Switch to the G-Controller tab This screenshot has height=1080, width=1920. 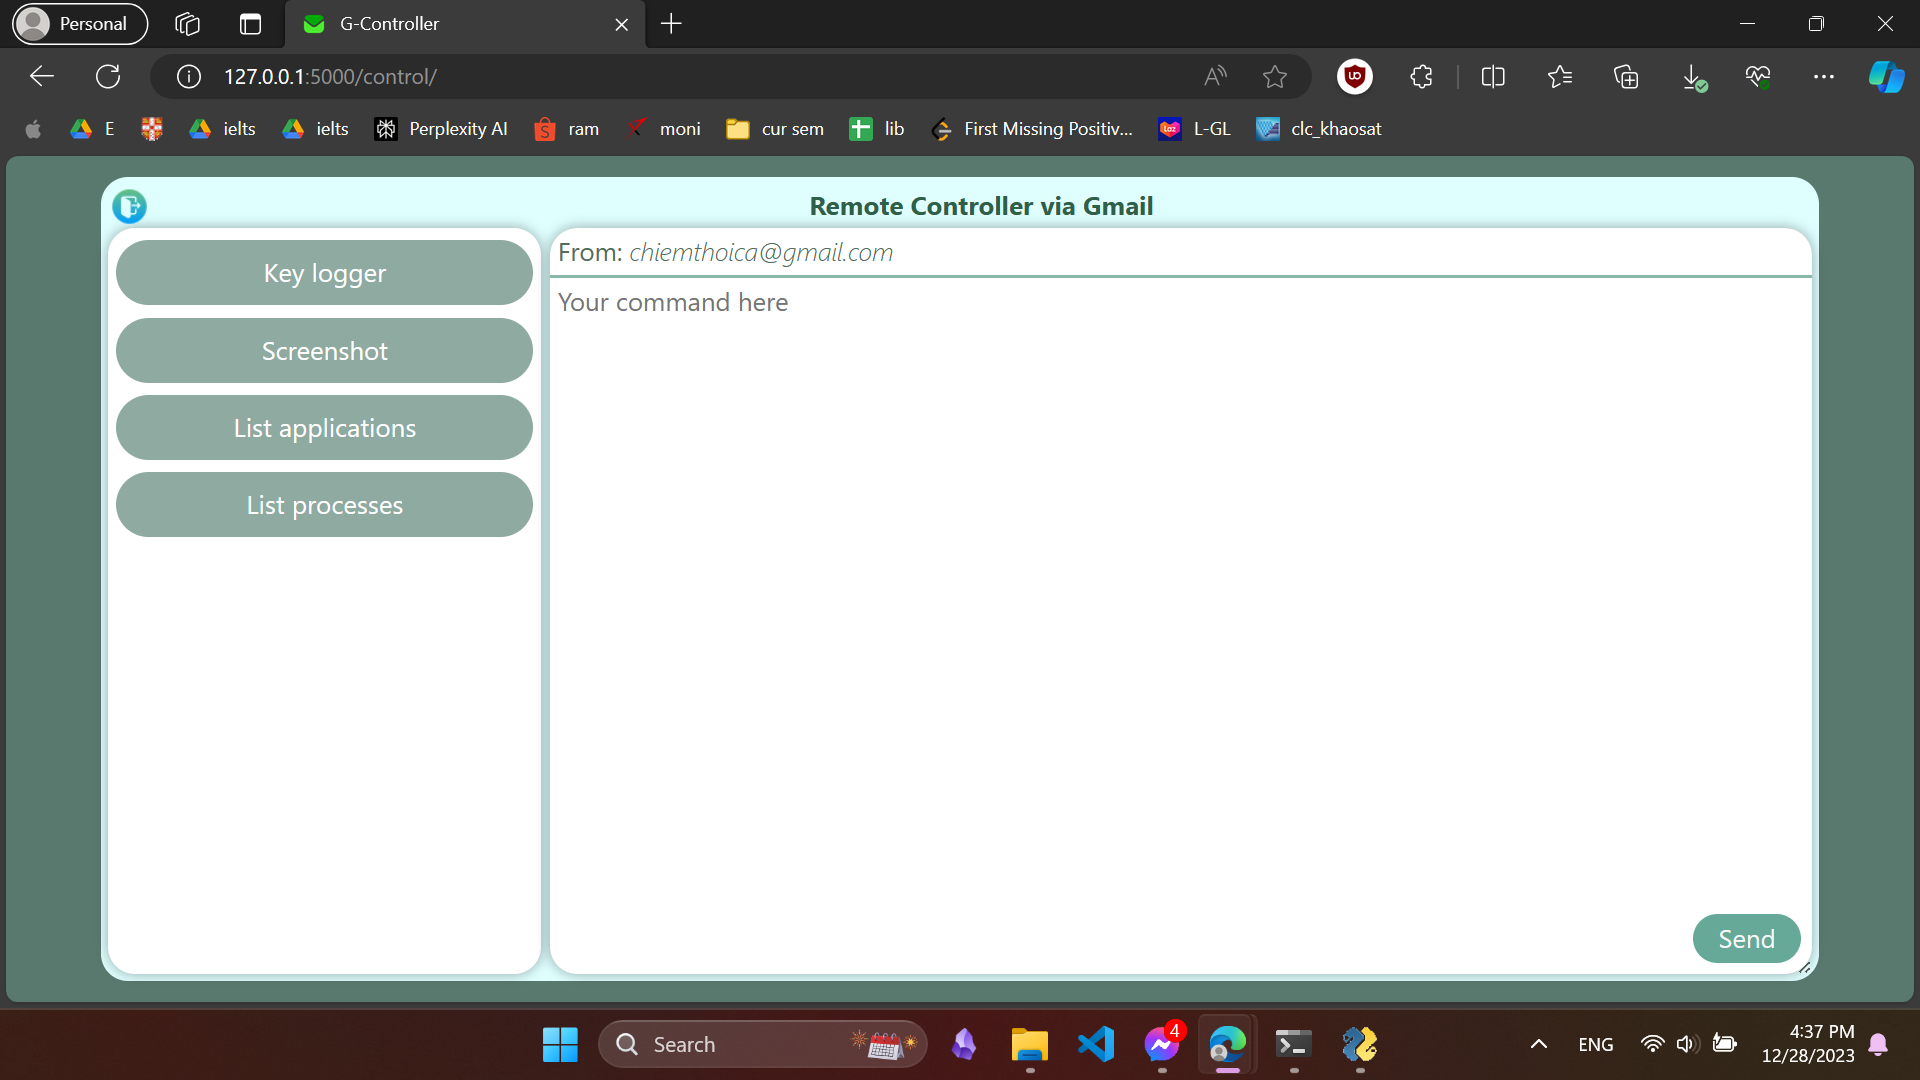click(x=450, y=24)
